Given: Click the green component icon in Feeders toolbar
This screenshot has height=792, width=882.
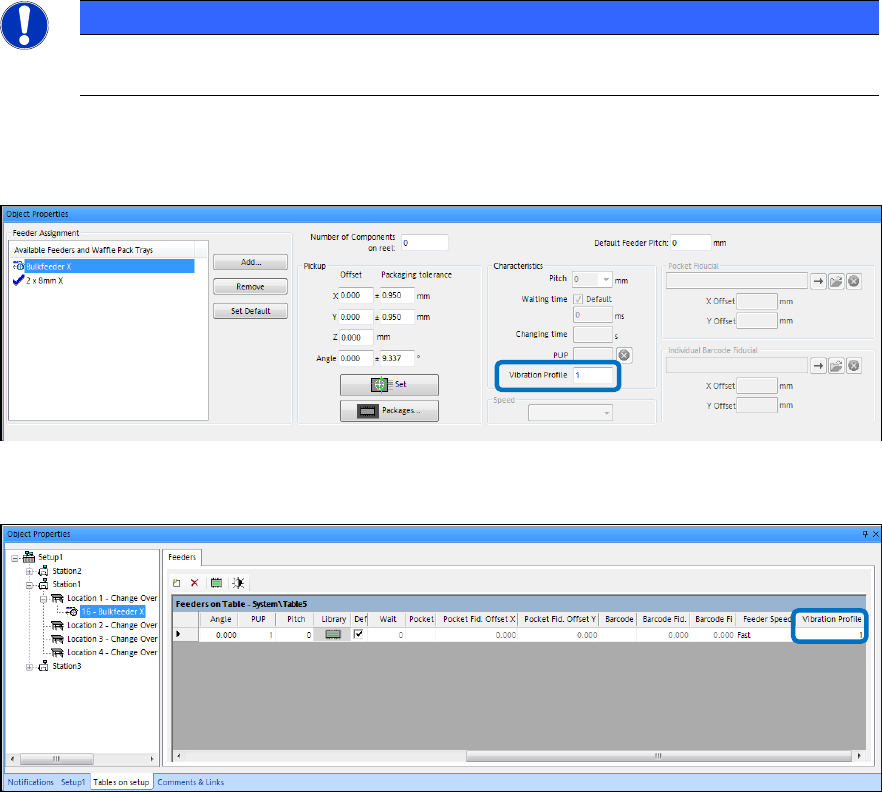Looking at the screenshot, I should [x=215, y=582].
